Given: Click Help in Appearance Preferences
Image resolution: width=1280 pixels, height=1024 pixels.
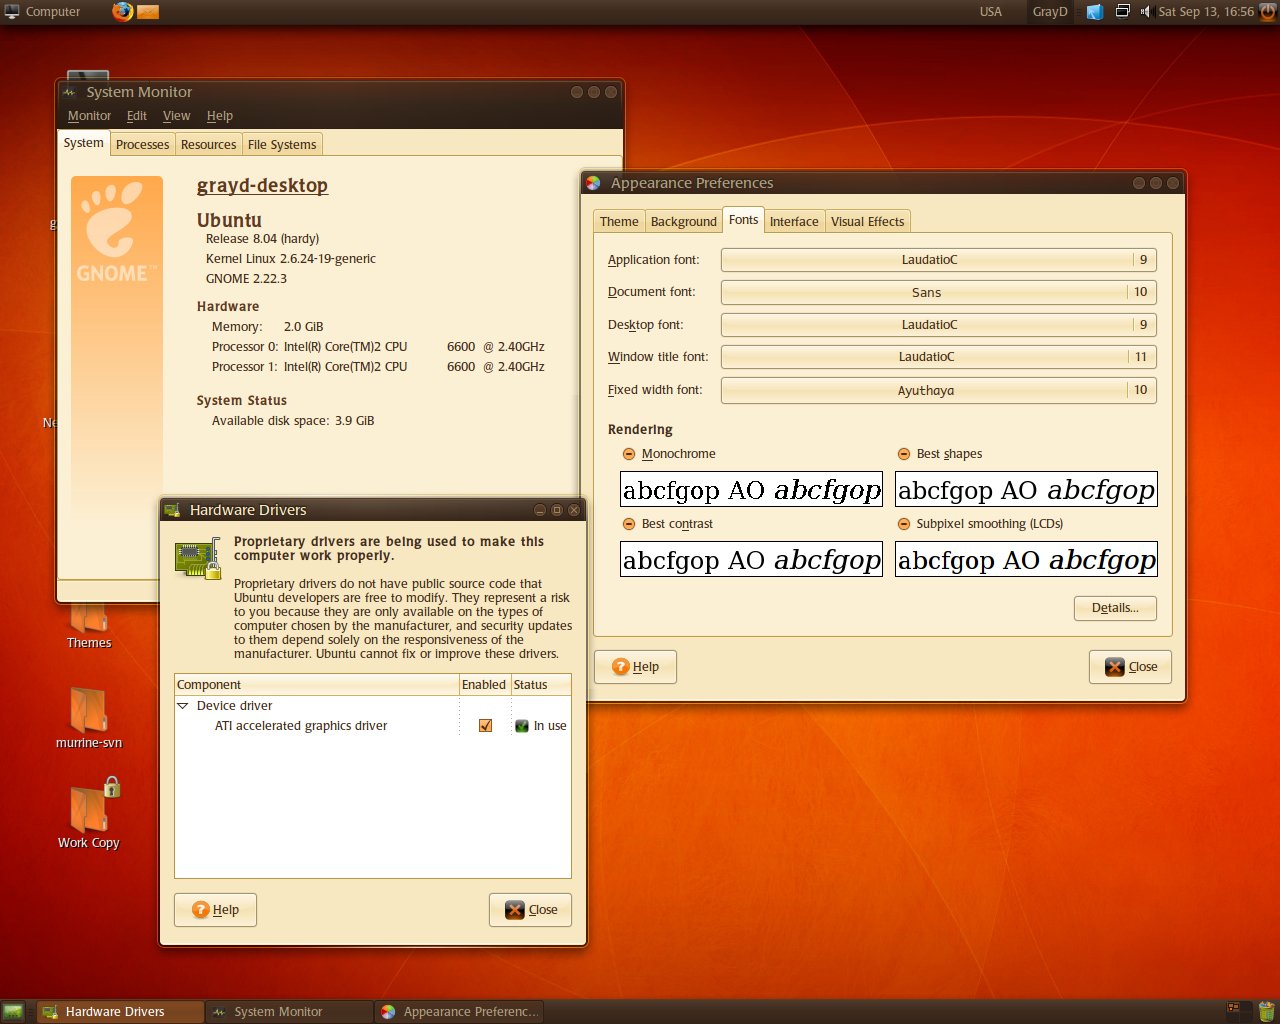Looking at the screenshot, I should [635, 667].
